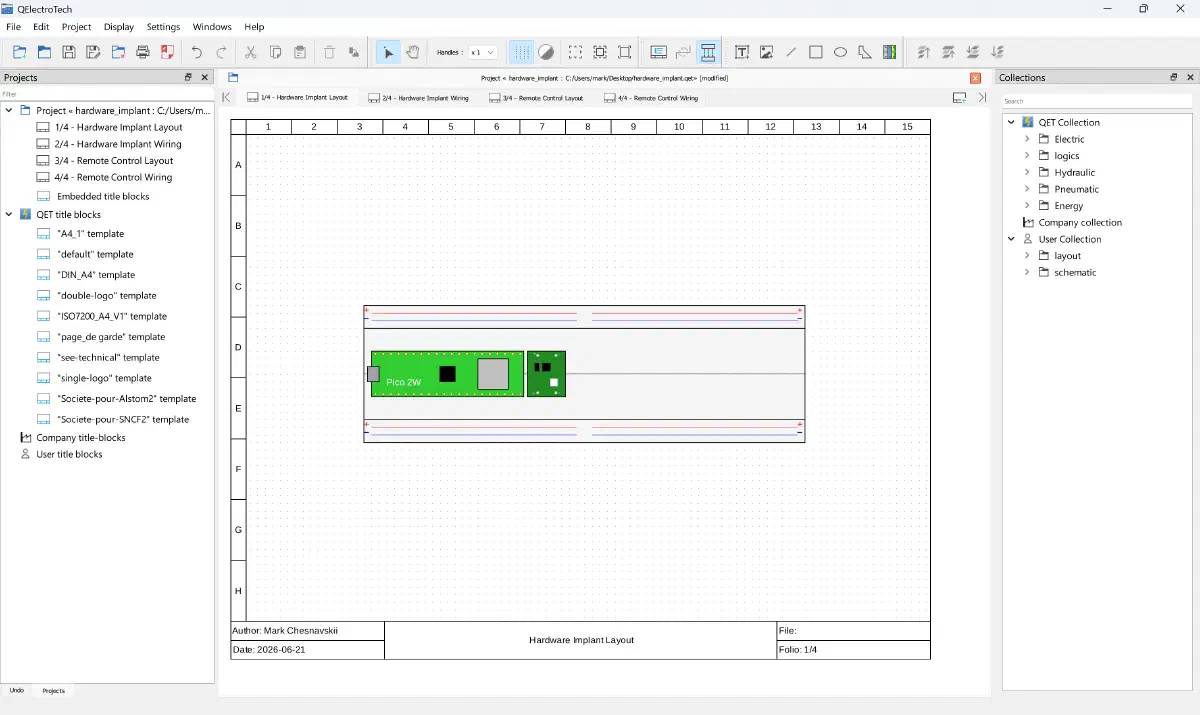Screen dimensions: 1200x715
Task: Collapse the User Collection node
Action: pos(1011,239)
